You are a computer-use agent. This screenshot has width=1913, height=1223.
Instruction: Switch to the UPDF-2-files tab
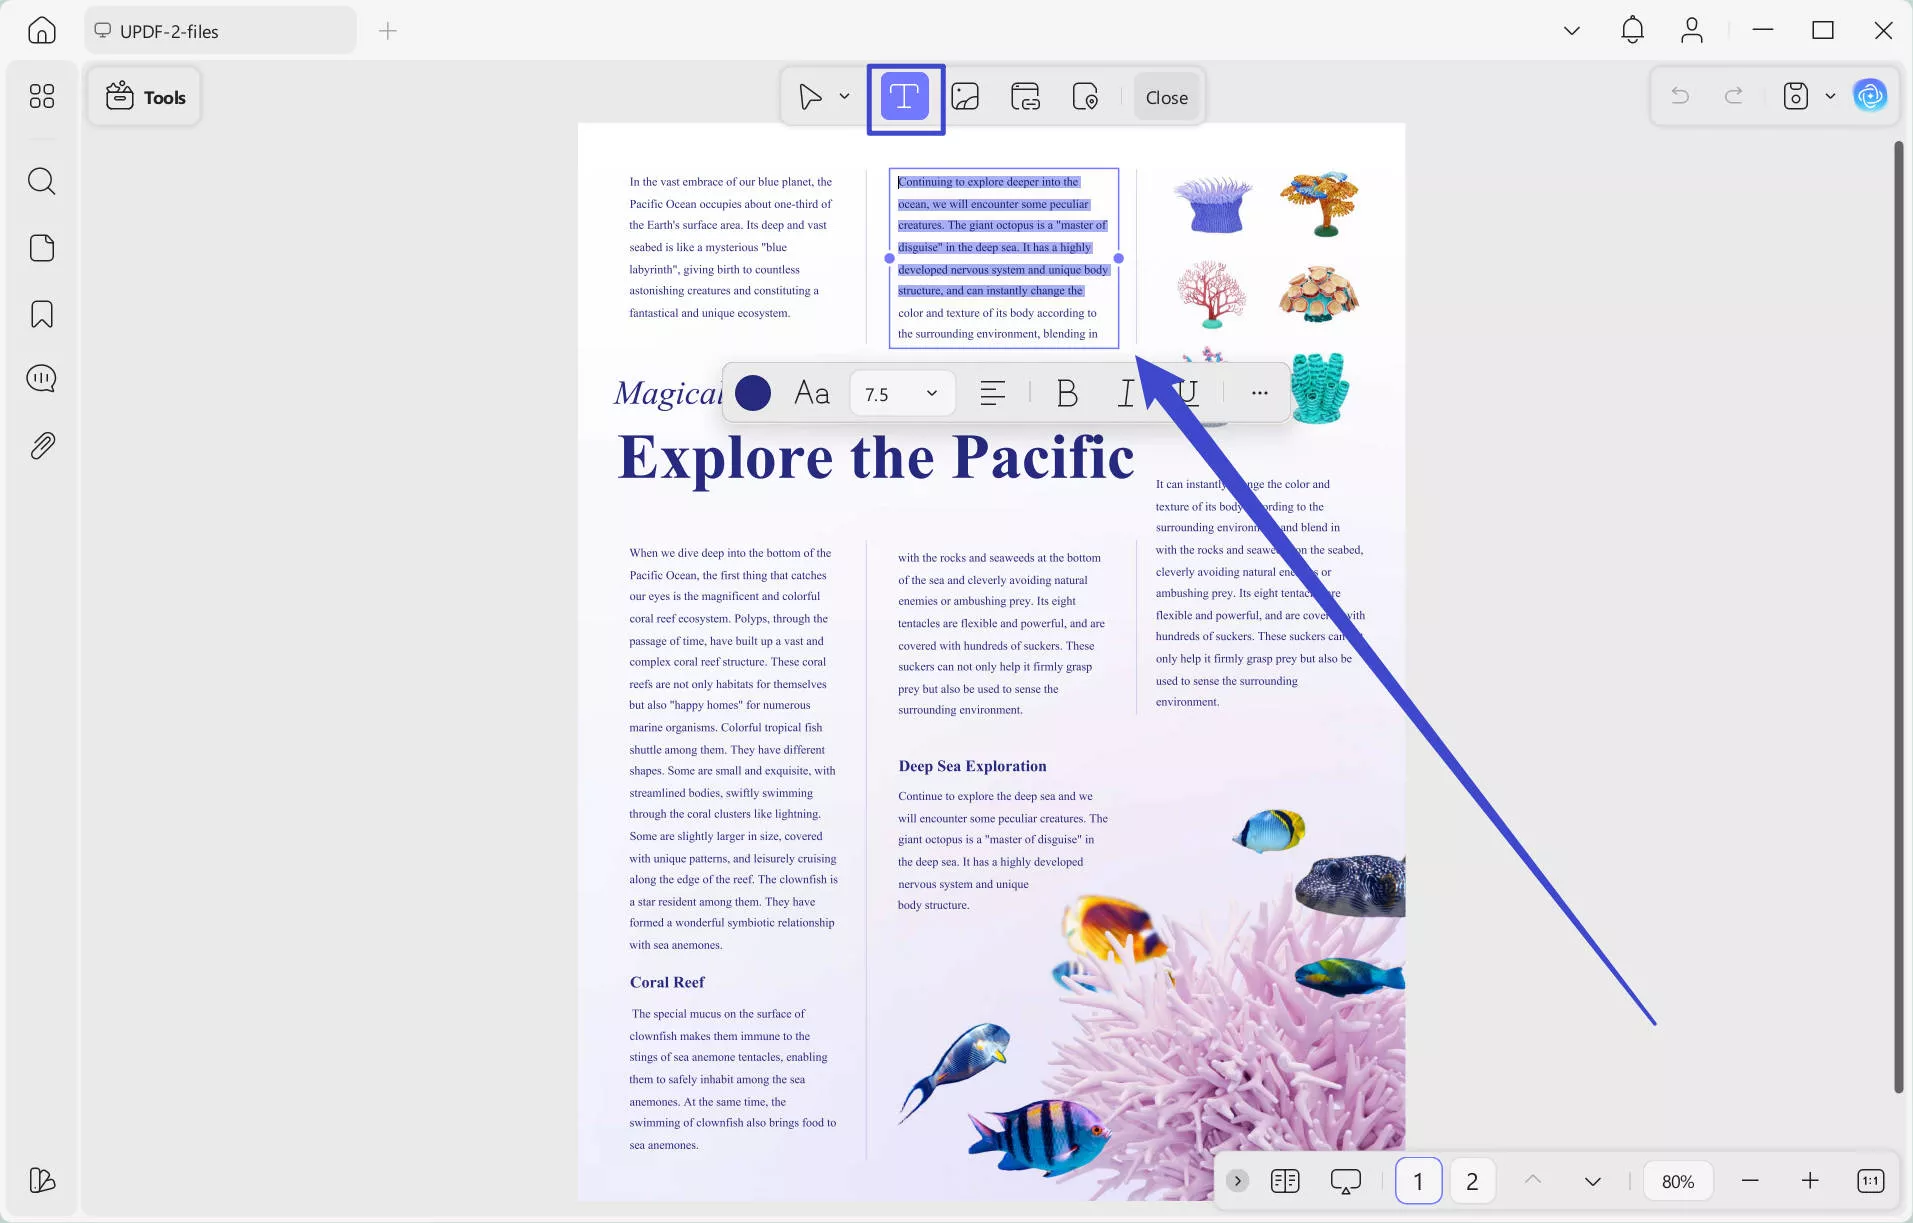[220, 30]
